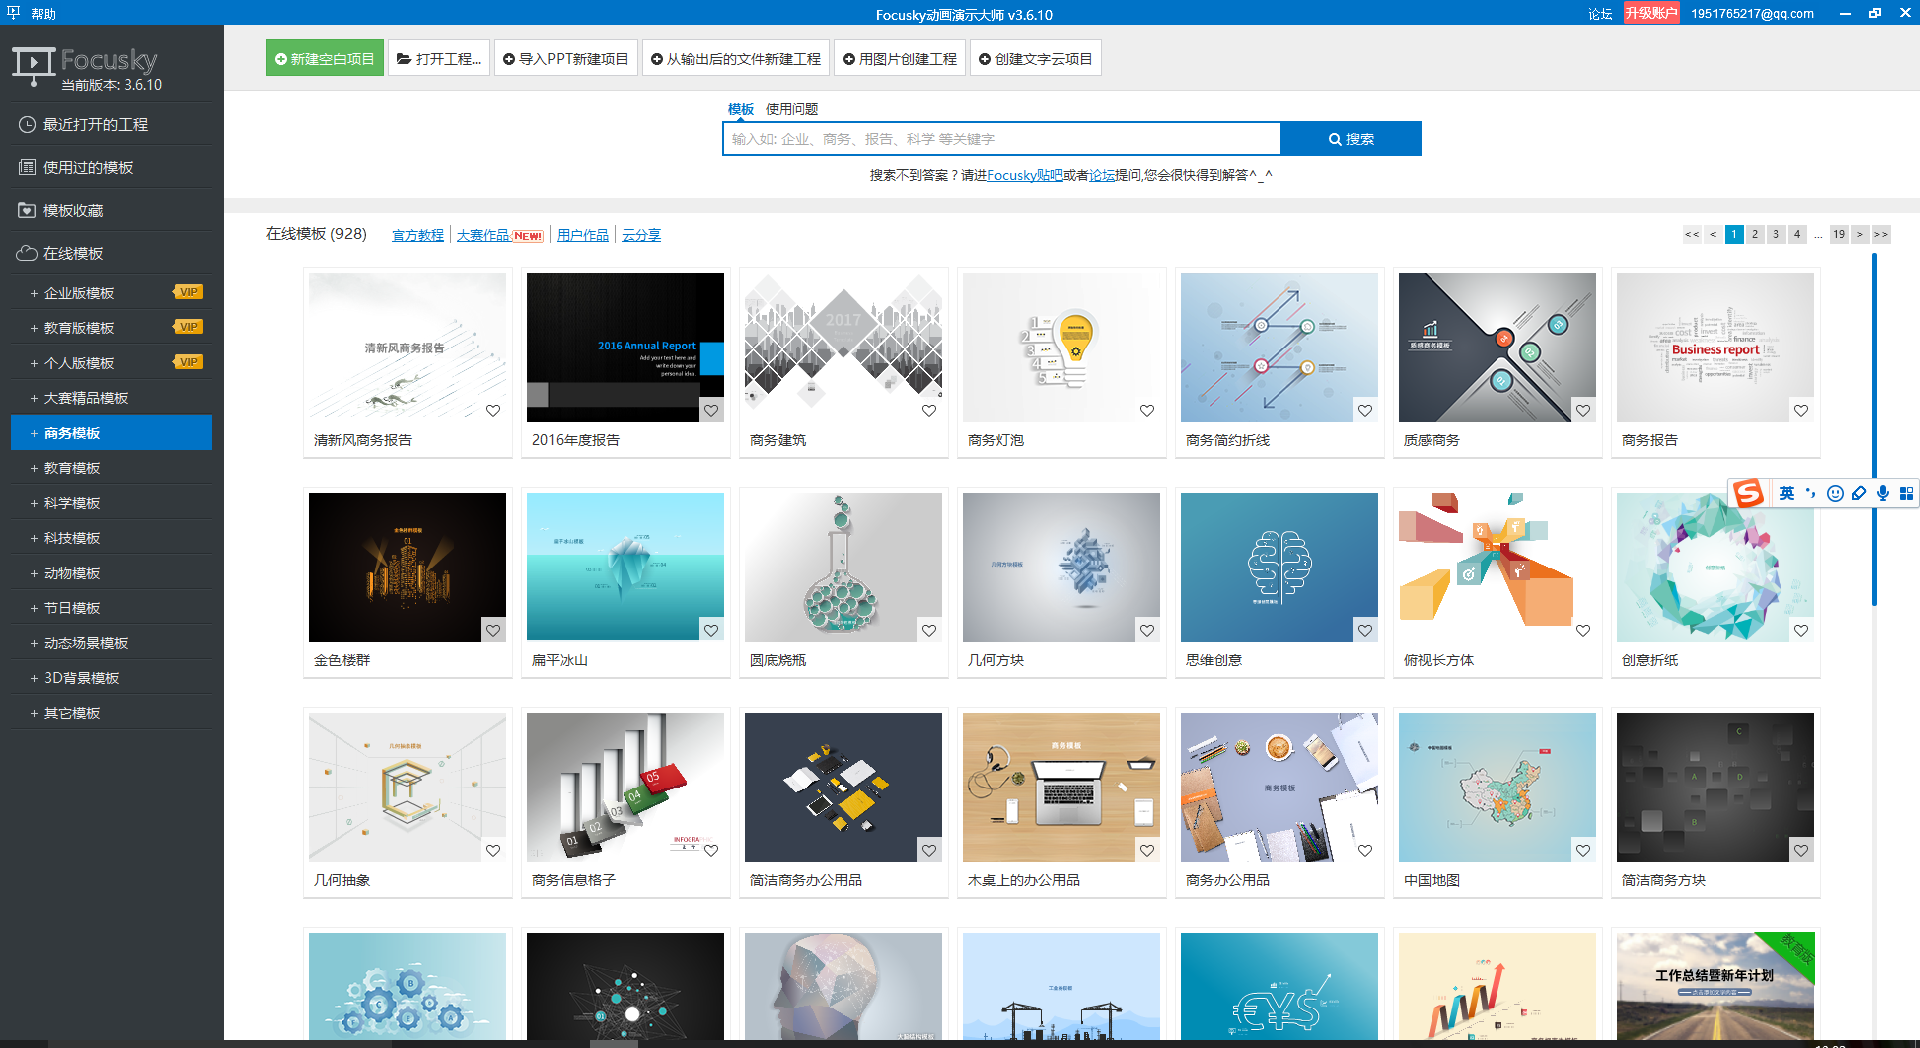Go to page 2 of templates

(x=1755, y=234)
